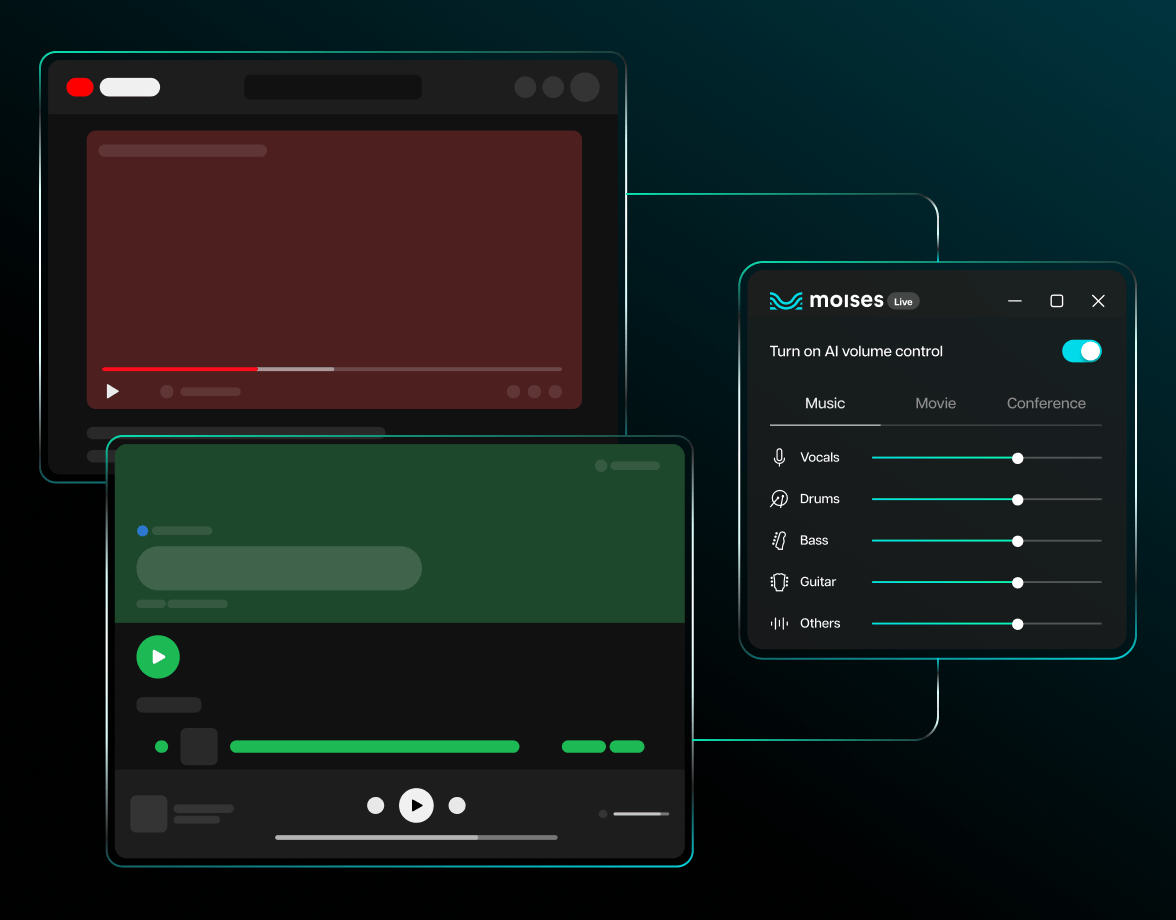Click the track row album thumbnail

point(199,747)
